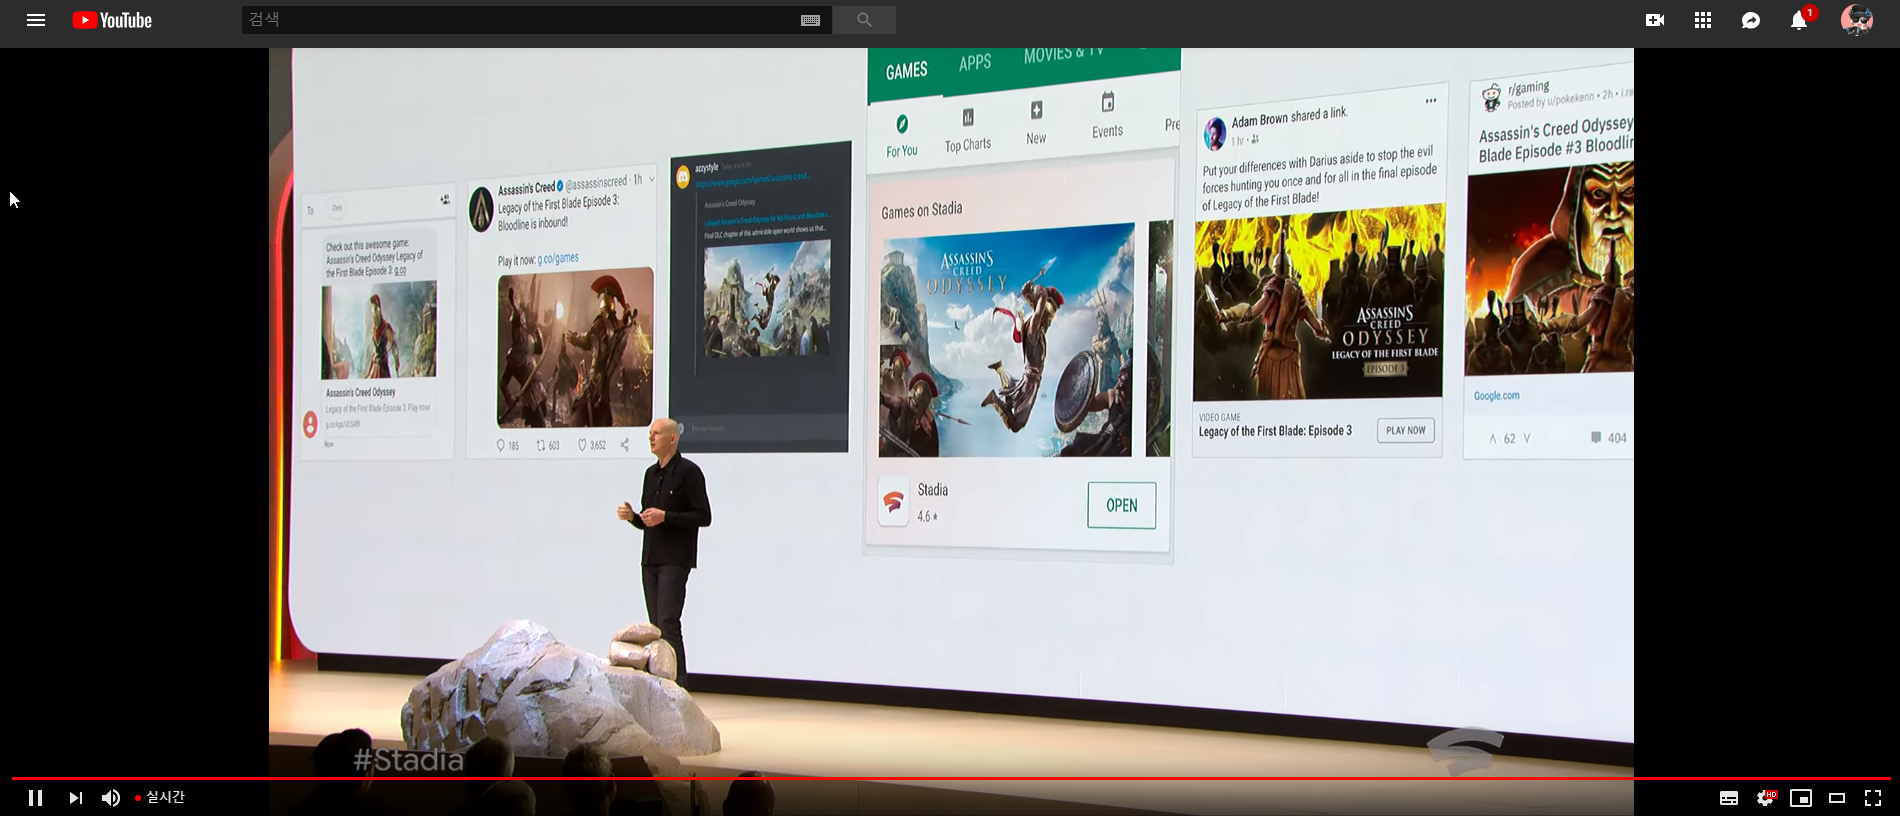1900x819 pixels.
Task: Open the notifications bell
Action: [x=1799, y=20]
